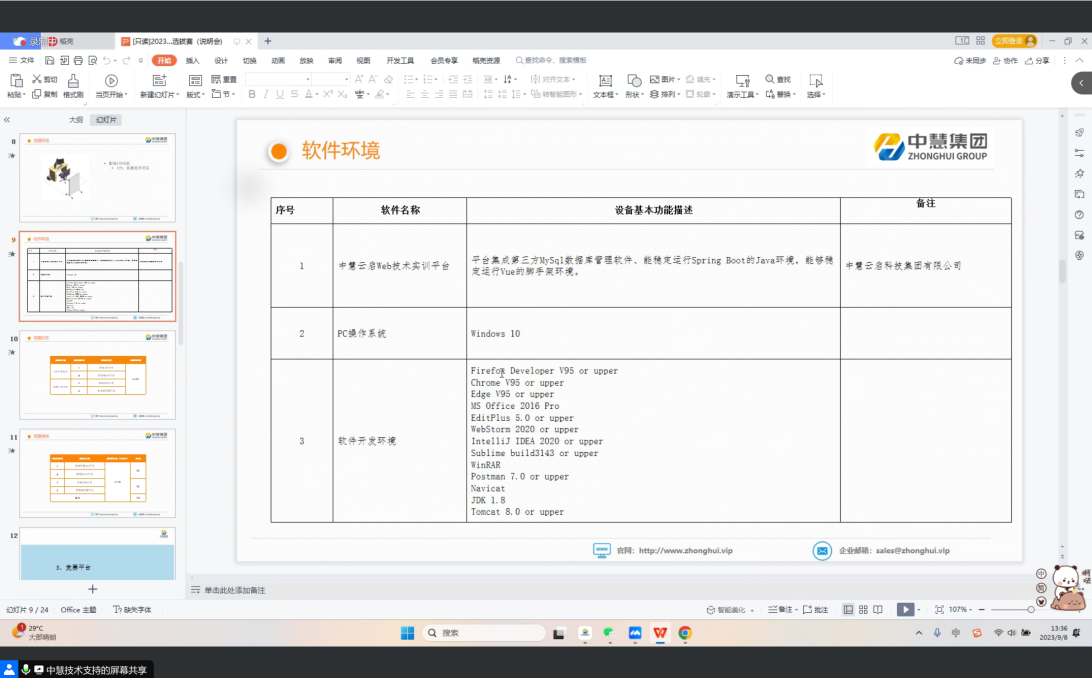Click the Cut (剪切) scissors icon
The height and width of the screenshot is (678, 1092).
37,79
